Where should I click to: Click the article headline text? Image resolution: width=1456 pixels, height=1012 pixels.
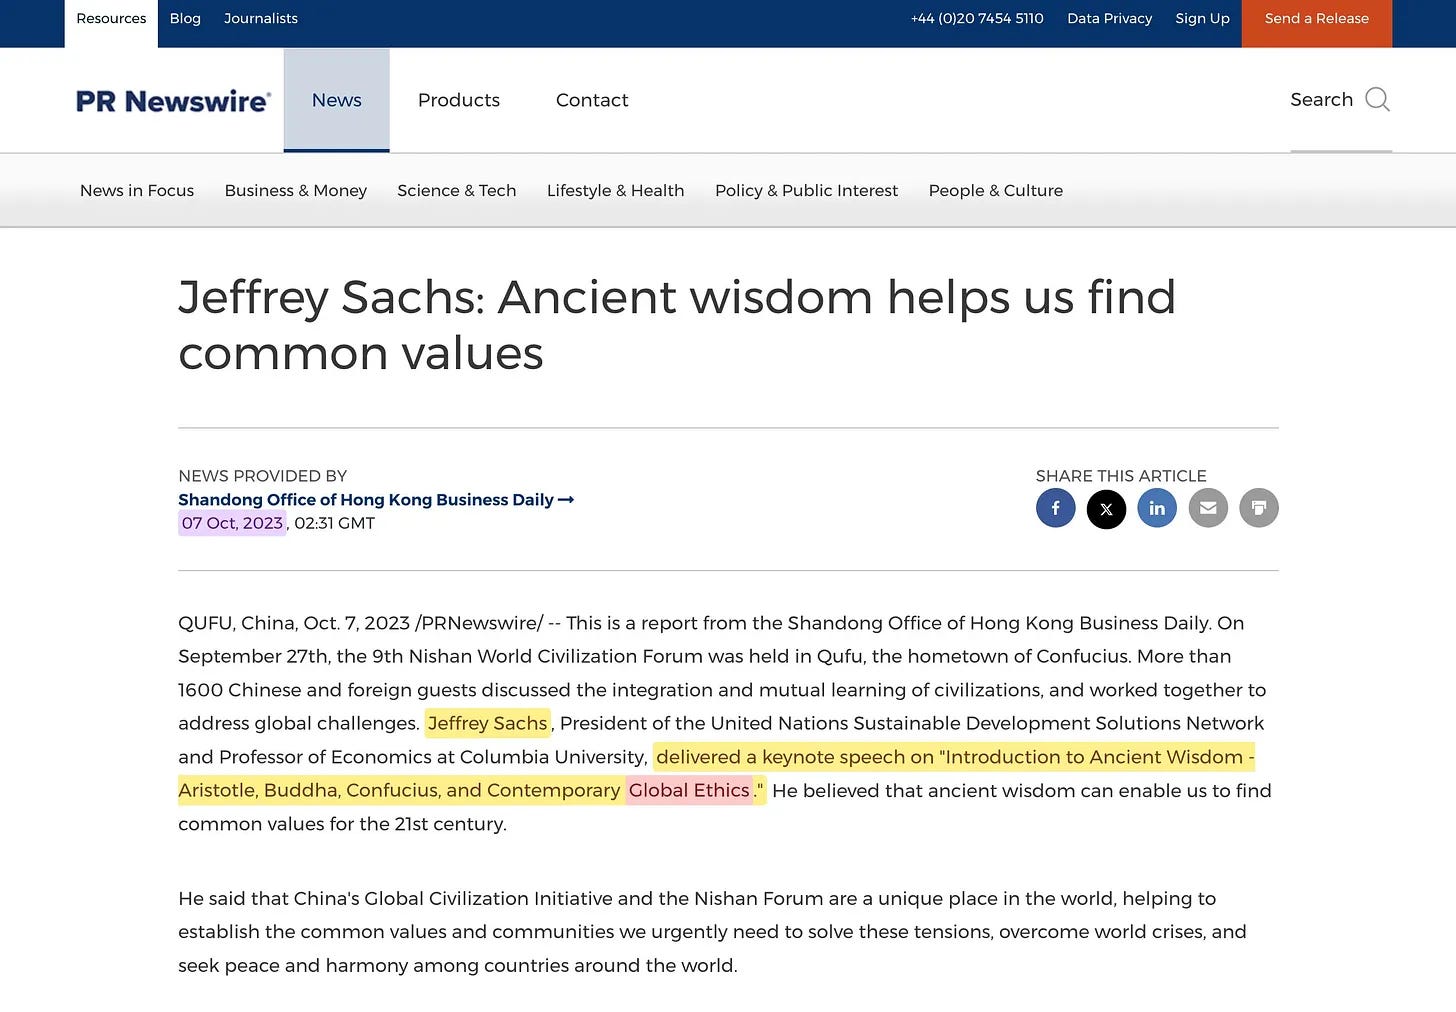click(677, 325)
